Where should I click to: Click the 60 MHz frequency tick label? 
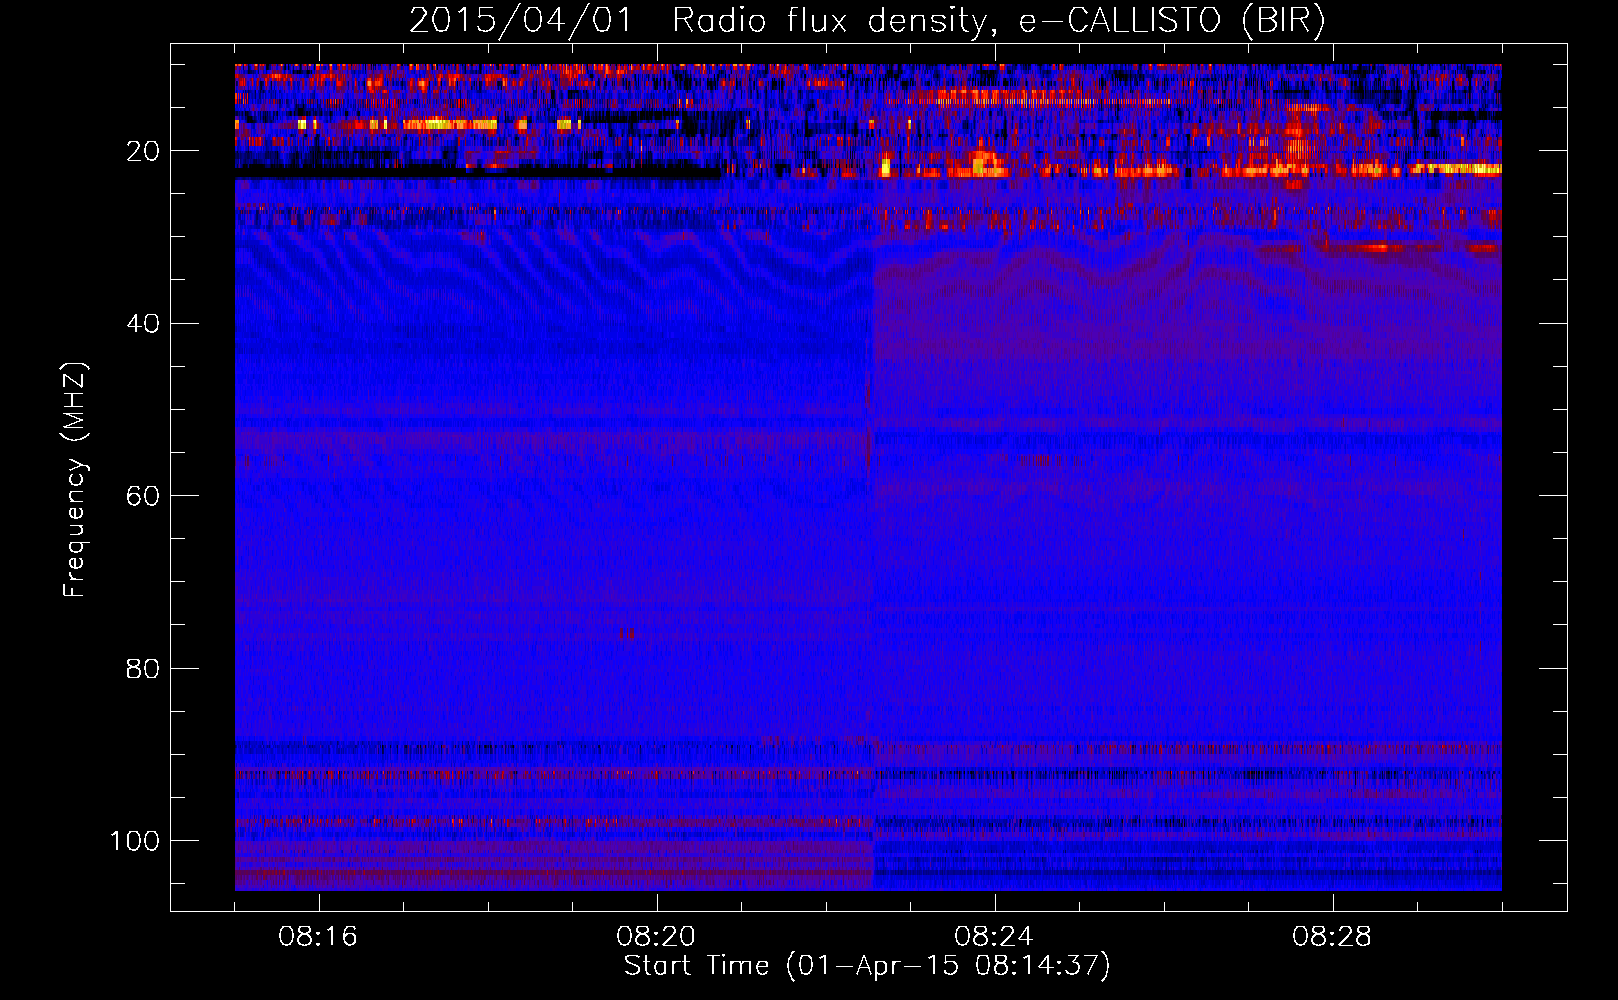point(143,496)
